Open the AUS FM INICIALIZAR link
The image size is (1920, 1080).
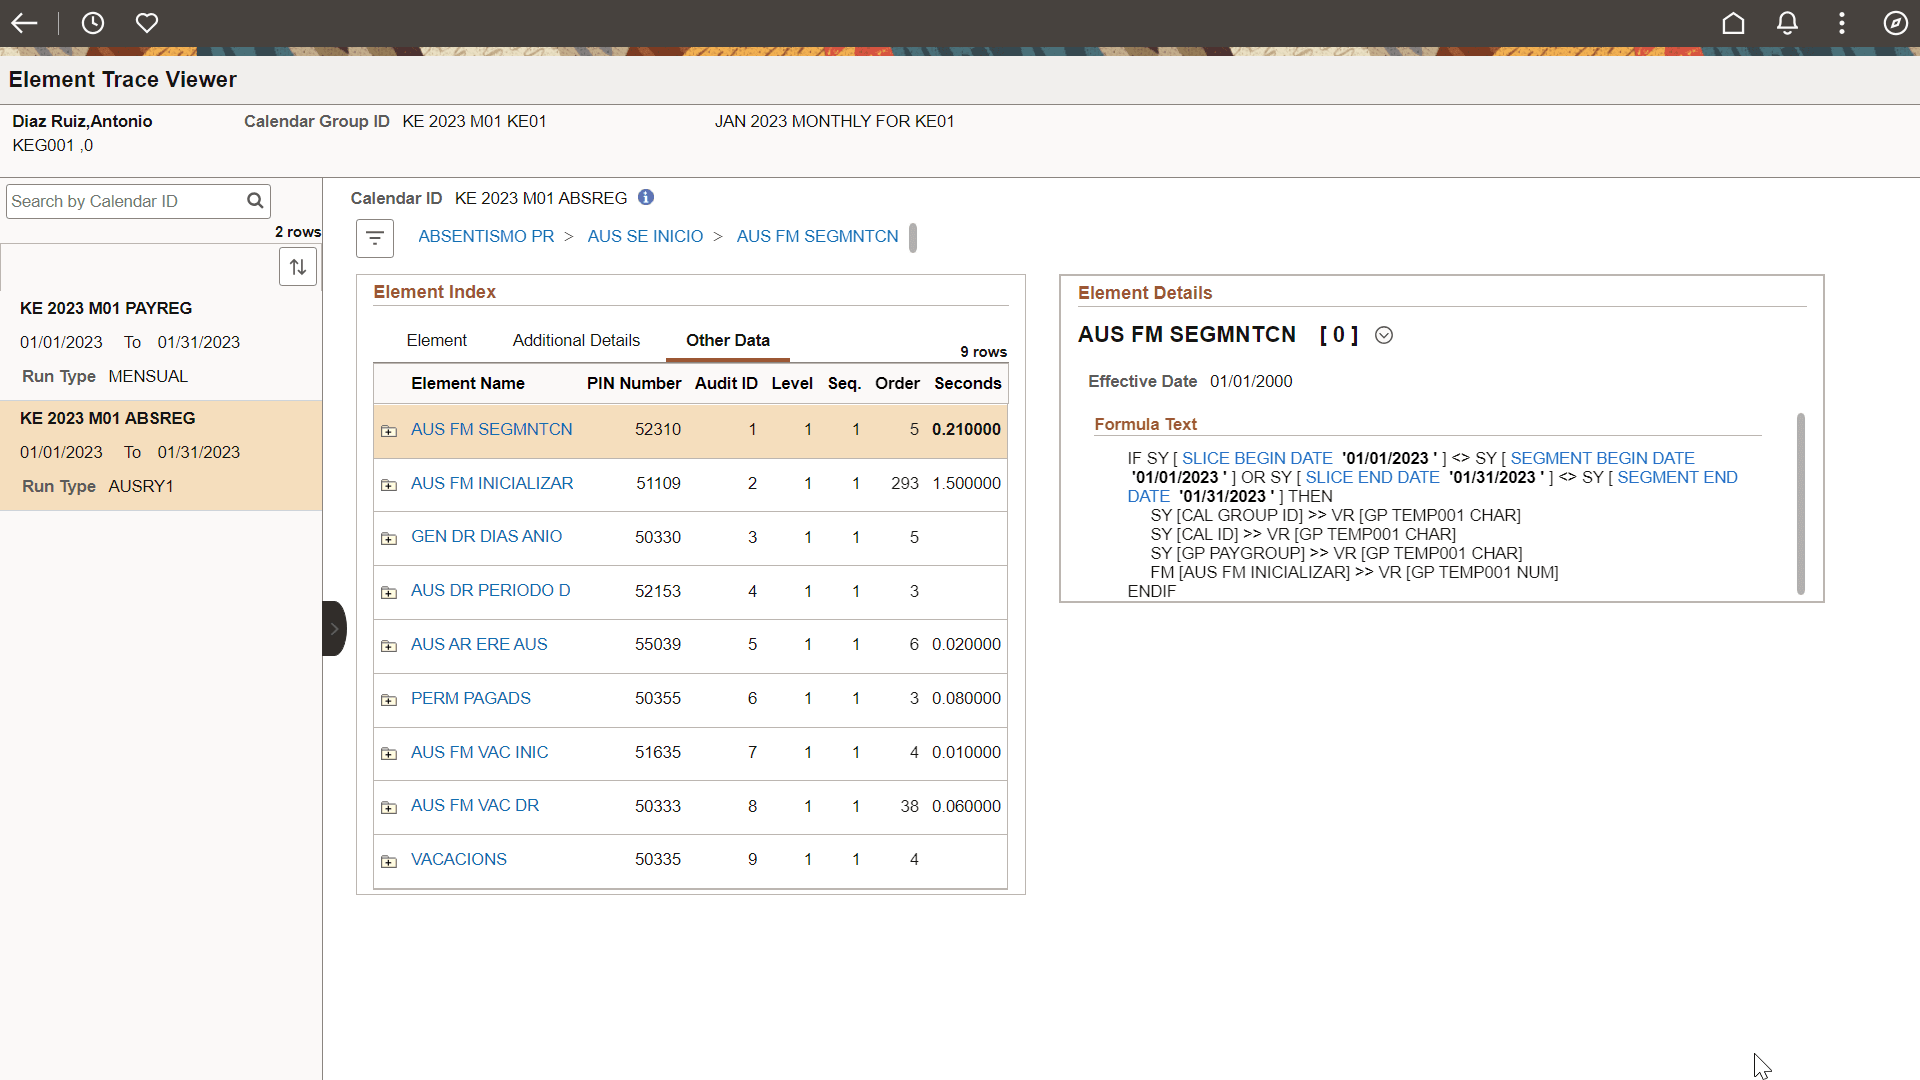point(491,483)
